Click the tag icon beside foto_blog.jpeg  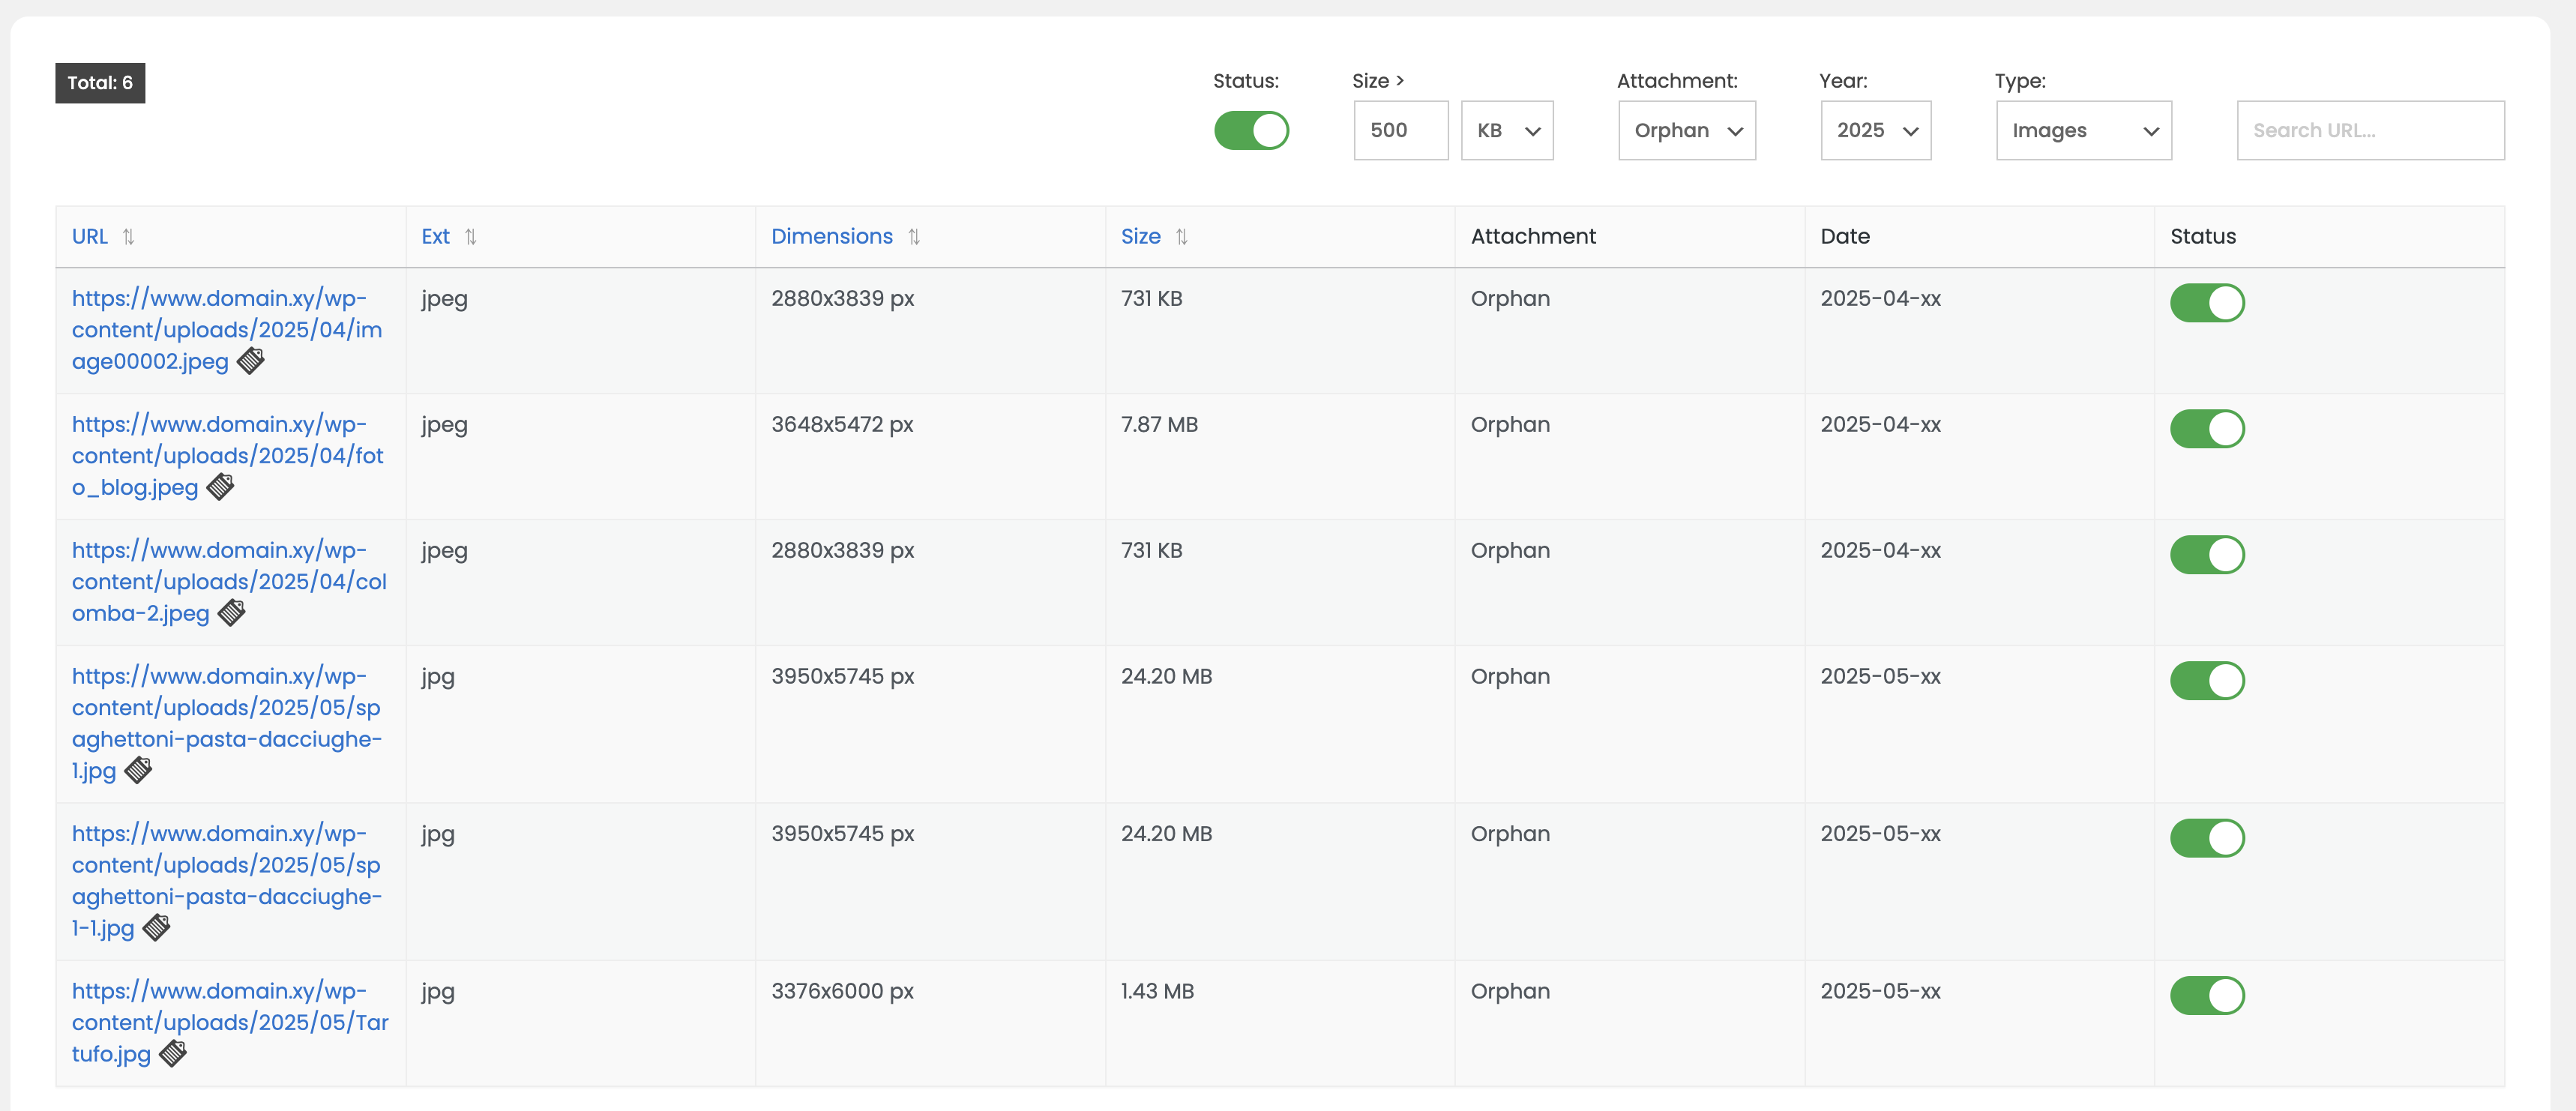pyautogui.click(x=220, y=487)
